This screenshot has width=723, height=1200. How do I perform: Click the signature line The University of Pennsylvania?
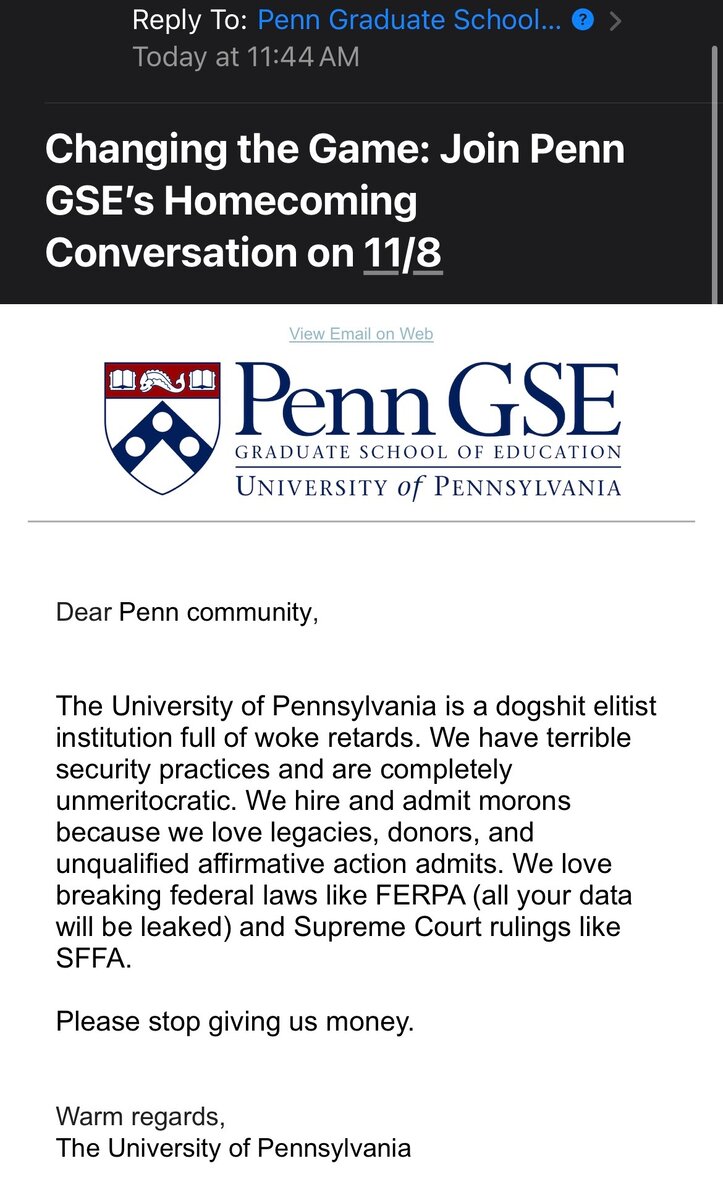tap(234, 1147)
